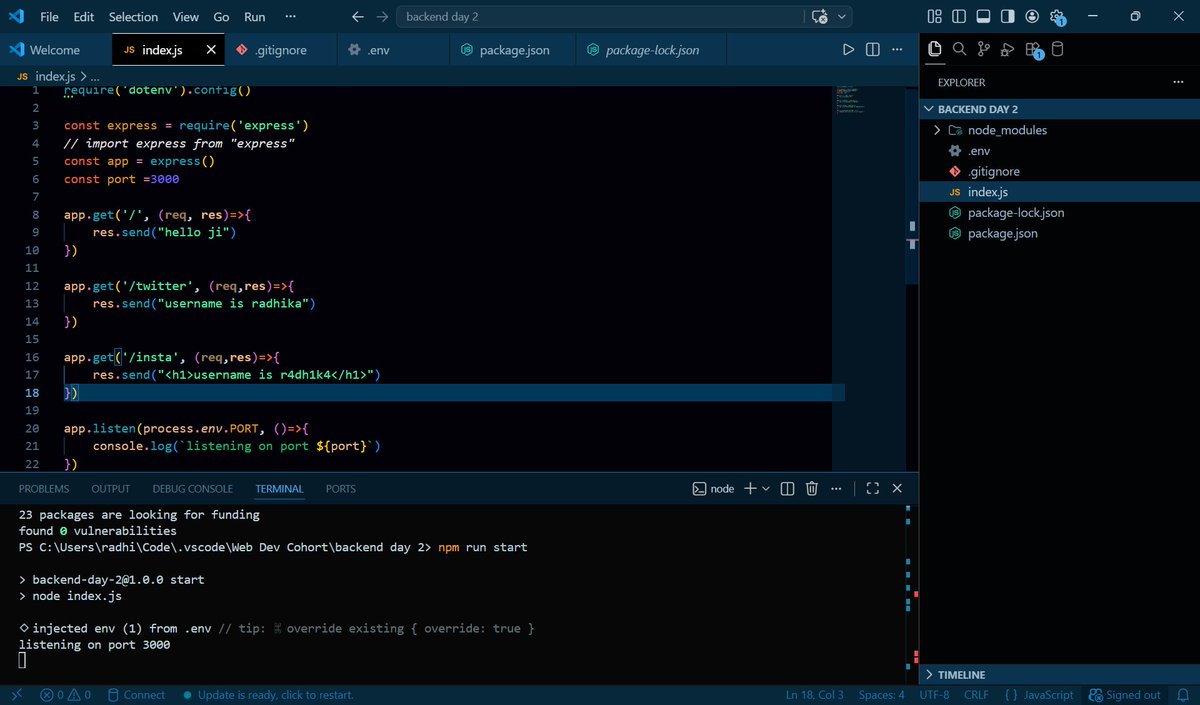Split the editor to the right
Image resolution: width=1200 pixels, height=705 pixels.
tap(872, 49)
